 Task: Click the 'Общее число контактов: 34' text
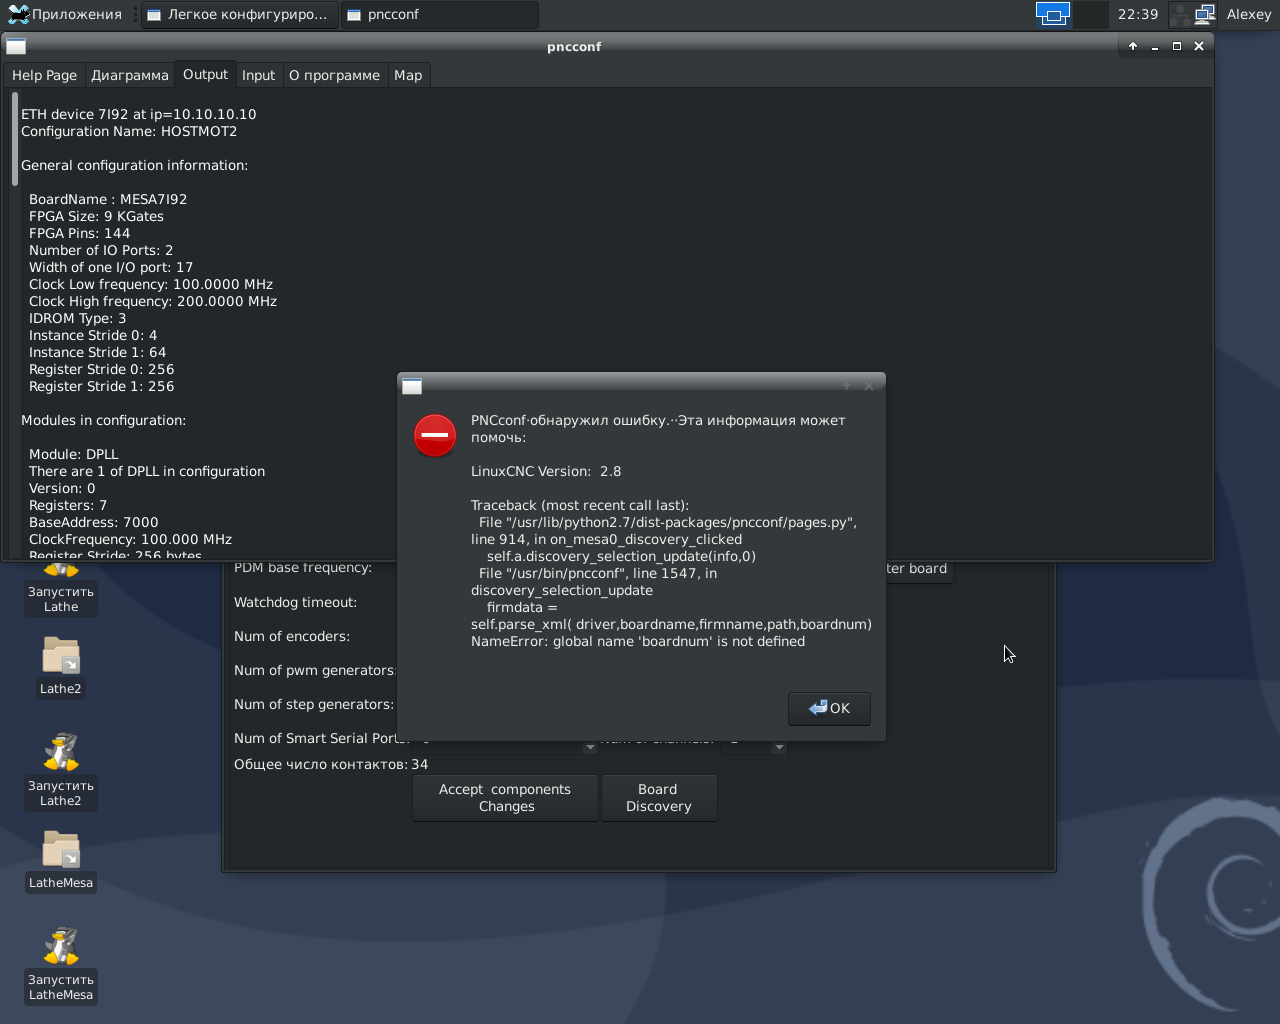tap(331, 764)
